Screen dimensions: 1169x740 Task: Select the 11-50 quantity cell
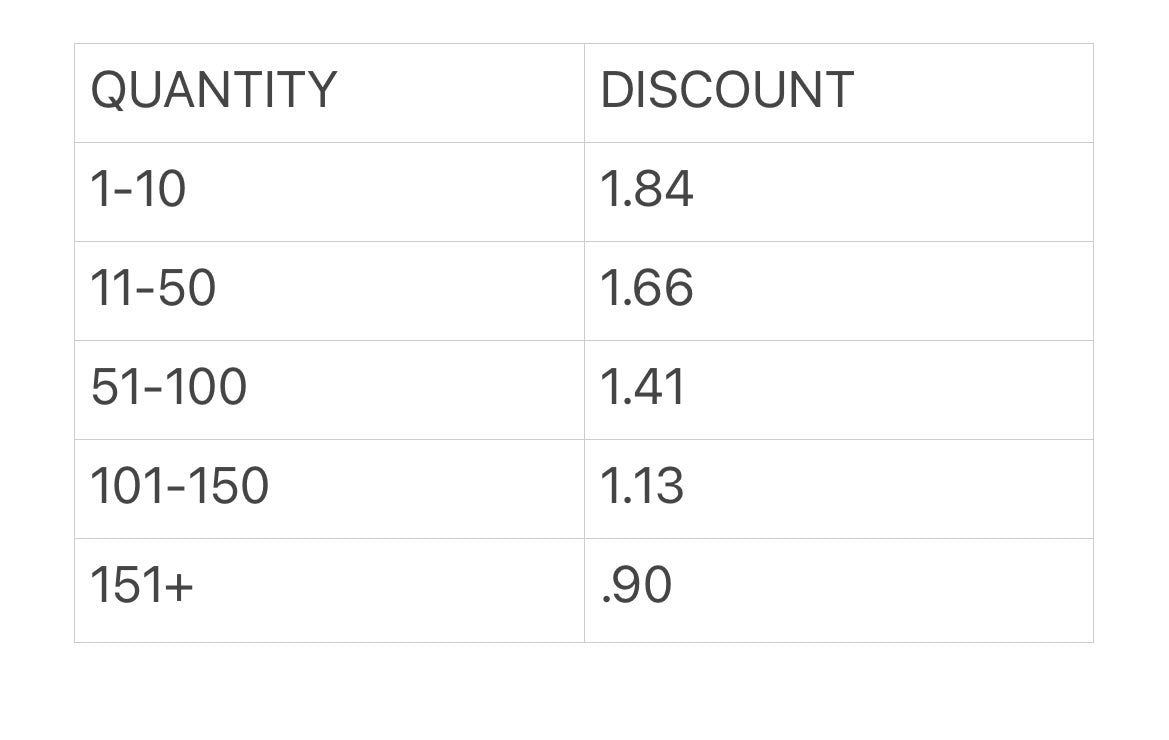(153, 288)
